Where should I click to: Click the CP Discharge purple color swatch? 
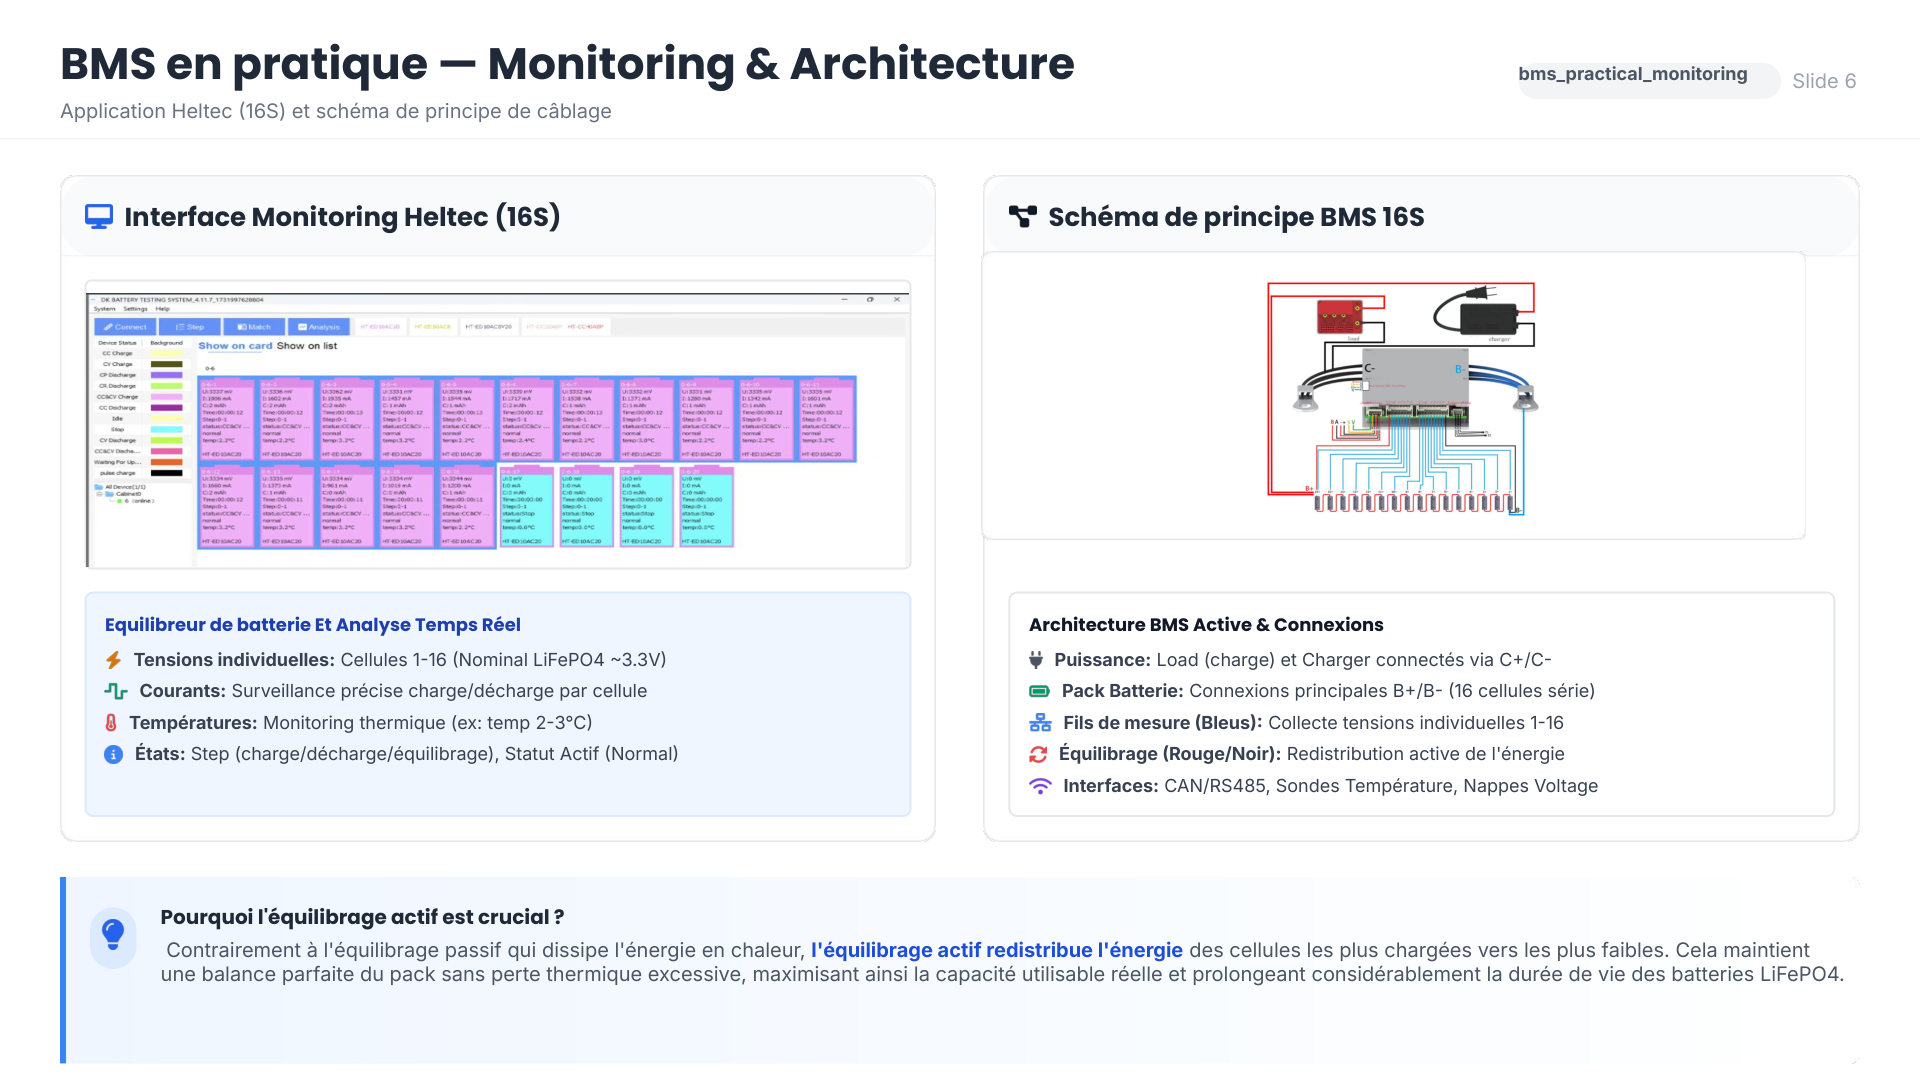pyautogui.click(x=167, y=375)
